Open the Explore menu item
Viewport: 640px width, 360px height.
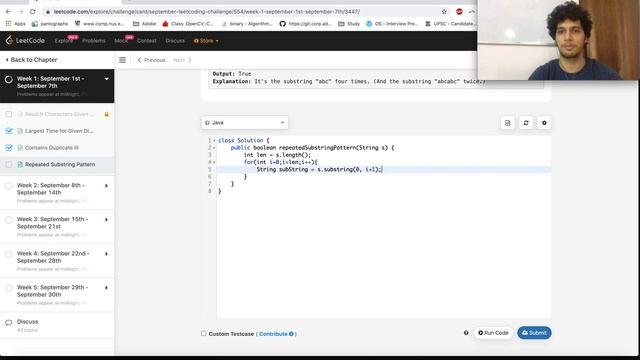point(64,41)
